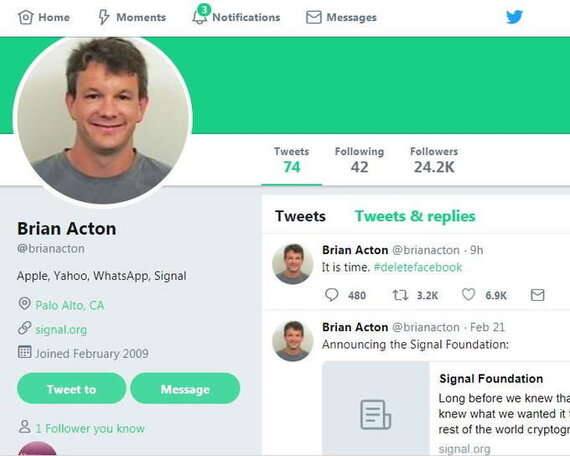Open Messages envelope in top bar
The image size is (570, 456).
(313, 17)
